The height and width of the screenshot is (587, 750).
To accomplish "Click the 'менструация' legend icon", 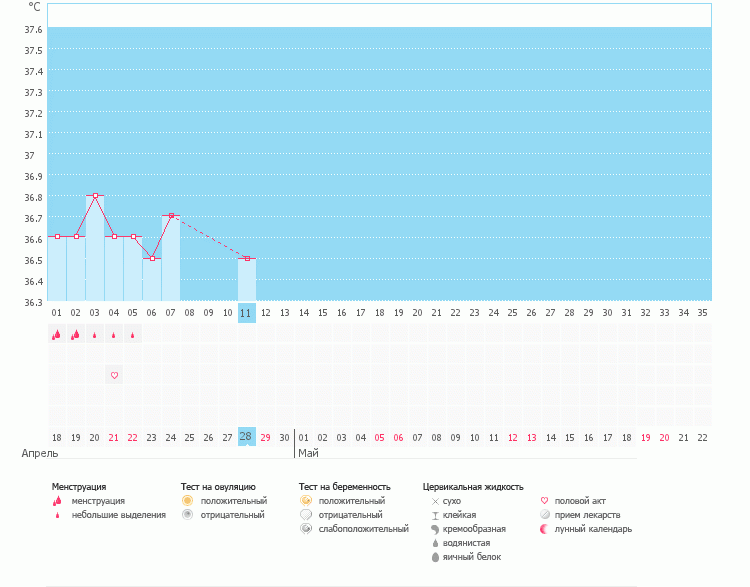I will click(x=57, y=501).
